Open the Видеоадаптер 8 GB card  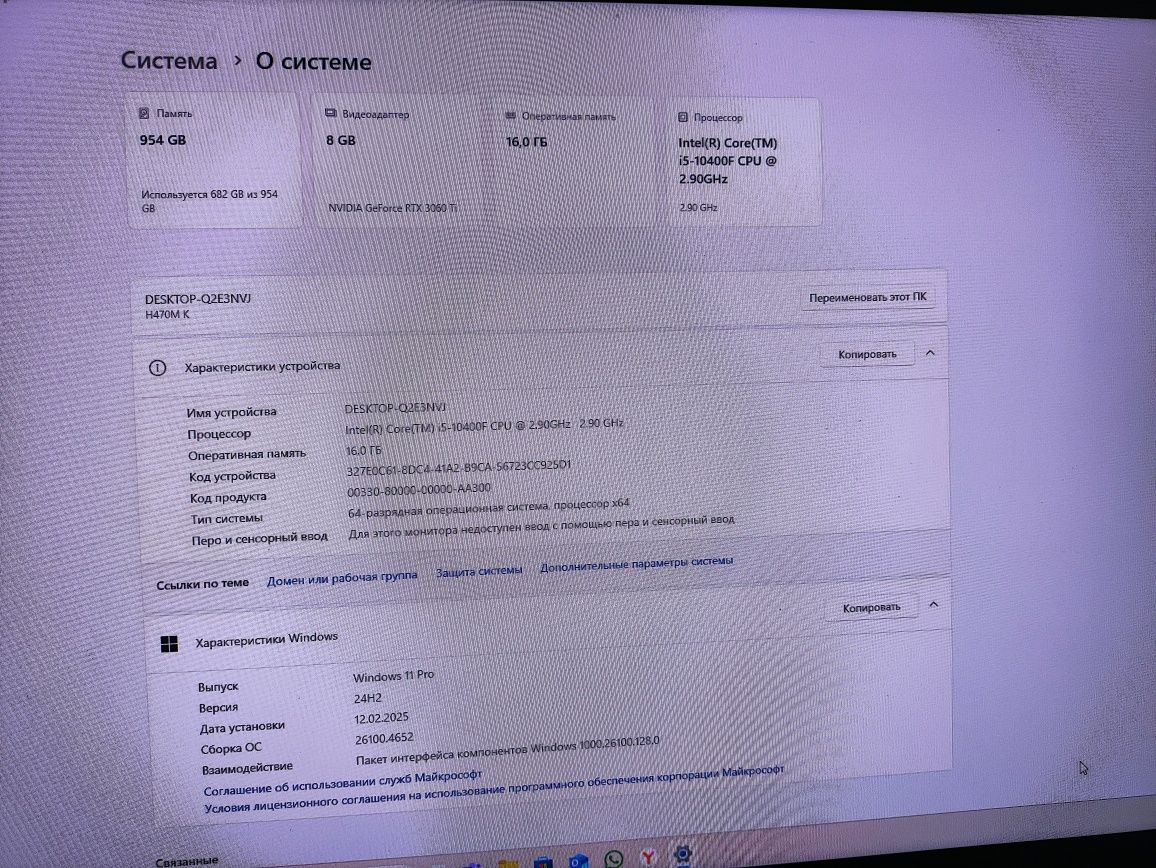point(397,161)
